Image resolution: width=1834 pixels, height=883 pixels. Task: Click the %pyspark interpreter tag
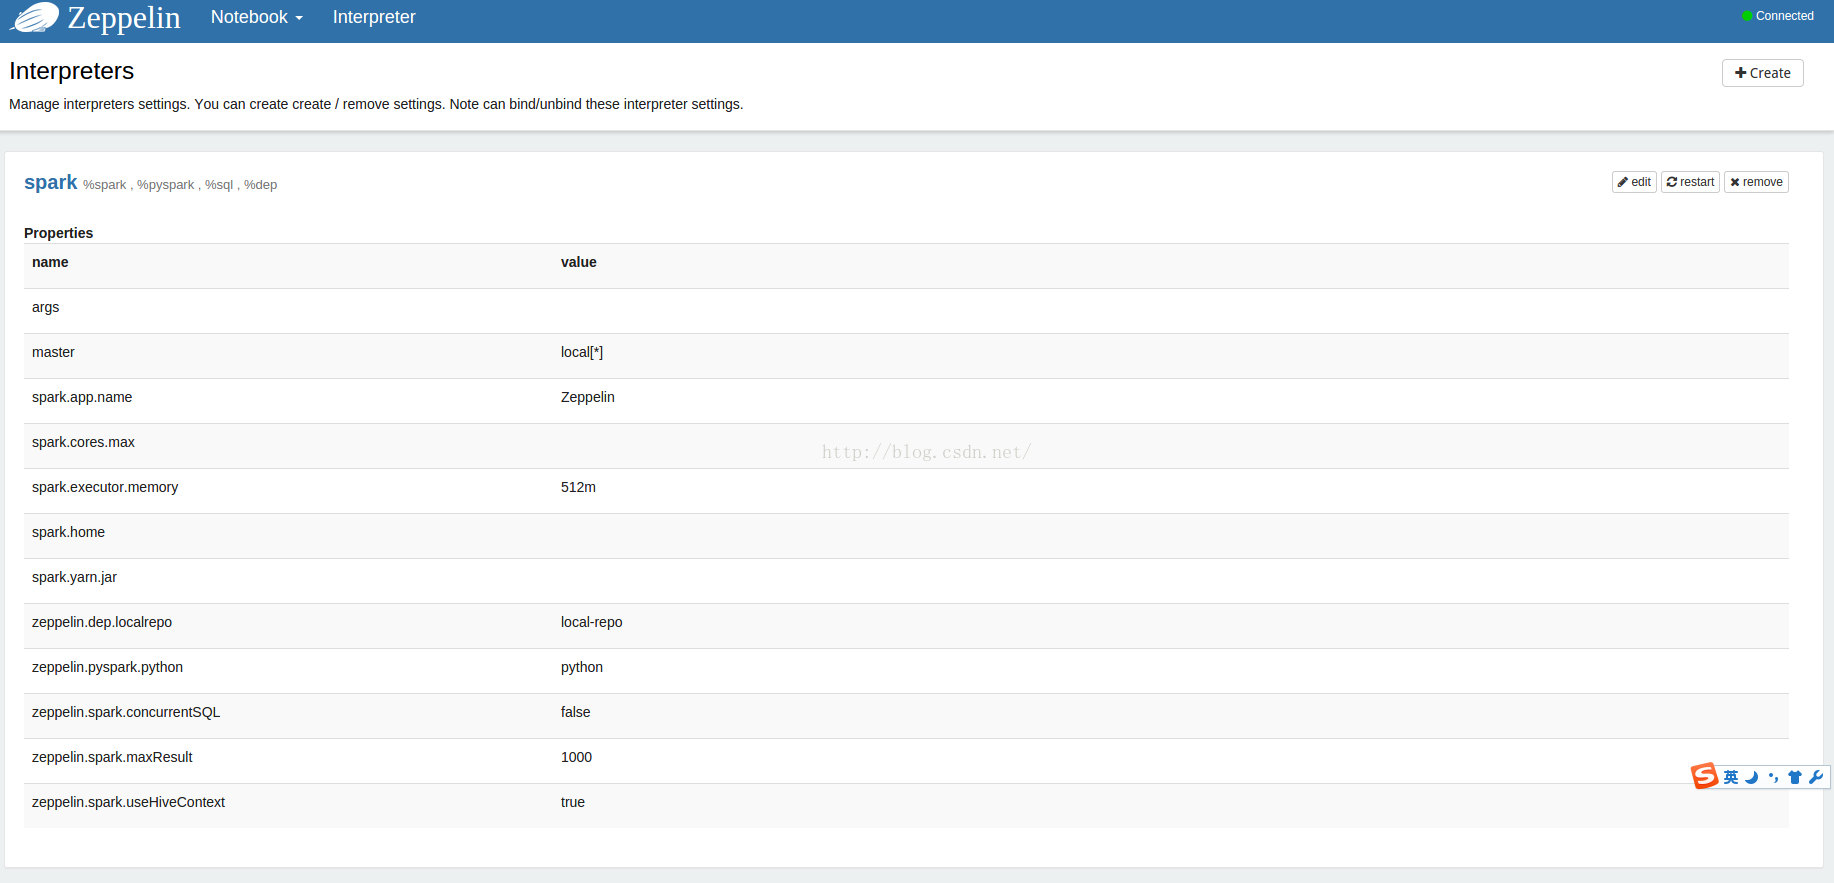point(165,185)
